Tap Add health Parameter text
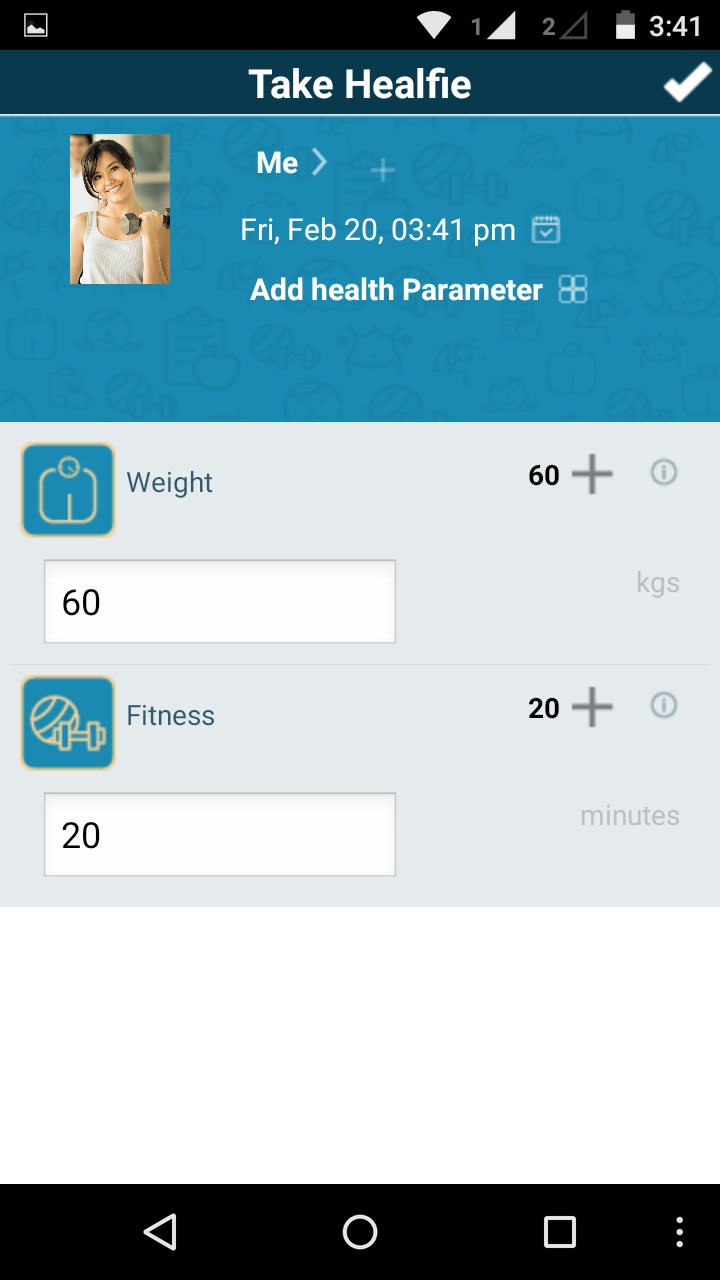The width and height of the screenshot is (720, 1280). (x=396, y=290)
